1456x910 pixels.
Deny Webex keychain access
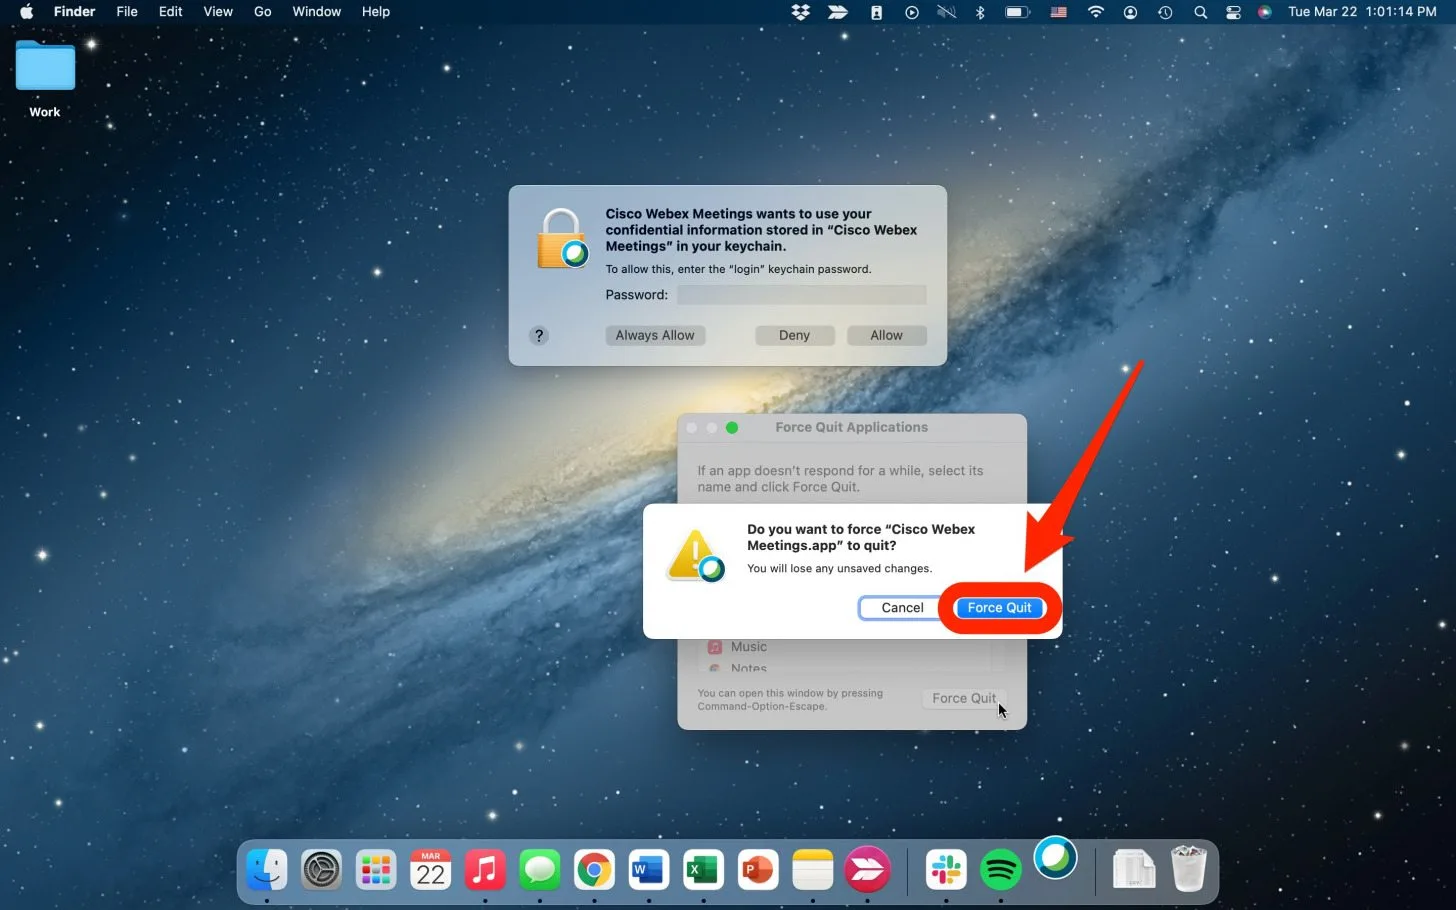794,336
